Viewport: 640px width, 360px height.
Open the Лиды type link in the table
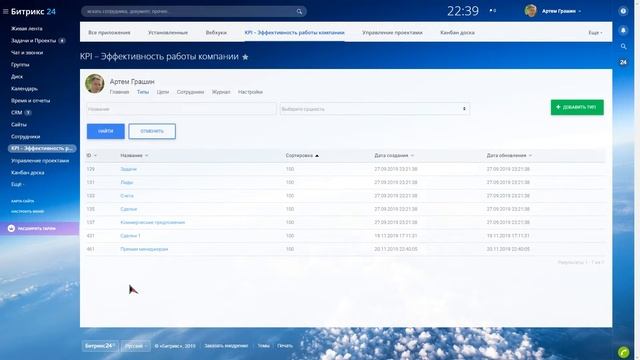click(x=127, y=182)
